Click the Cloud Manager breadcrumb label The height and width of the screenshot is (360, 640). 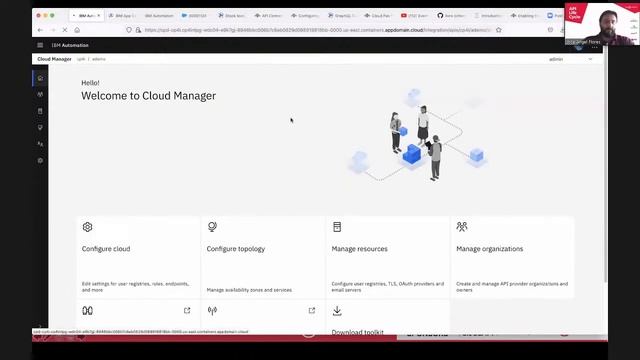pos(54,59)
